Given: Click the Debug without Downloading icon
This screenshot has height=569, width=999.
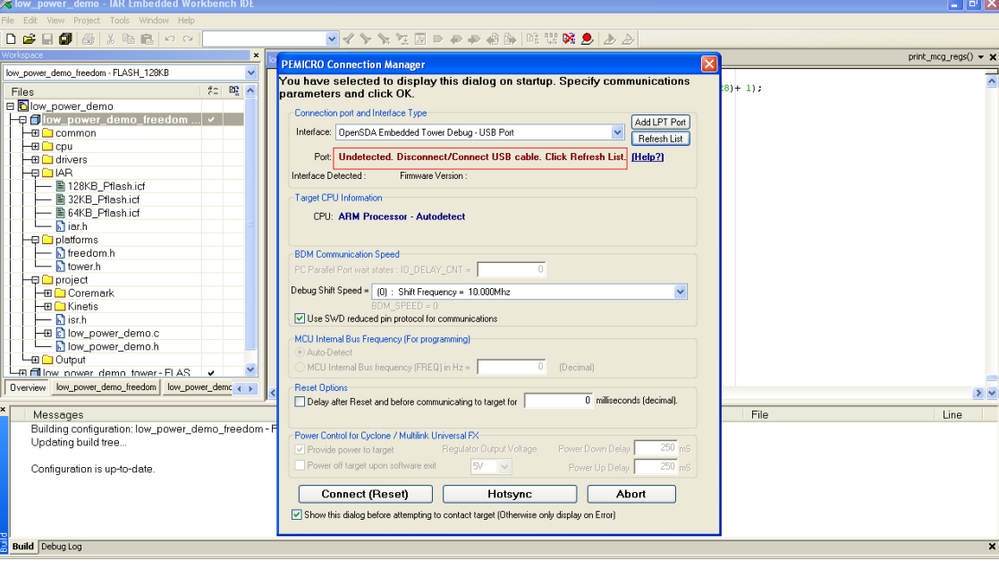Looking at the screenshot, I should [x=628, y=40].
